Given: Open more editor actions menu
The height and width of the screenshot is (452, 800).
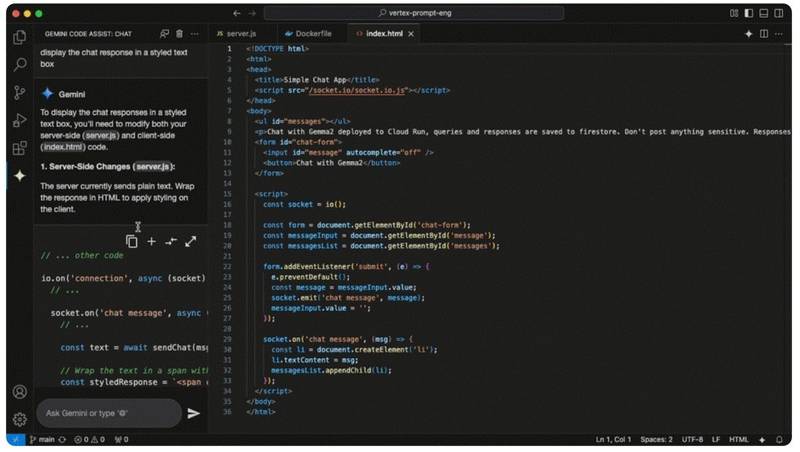Looking at the screenshot, I should click(x=779, y=34).
